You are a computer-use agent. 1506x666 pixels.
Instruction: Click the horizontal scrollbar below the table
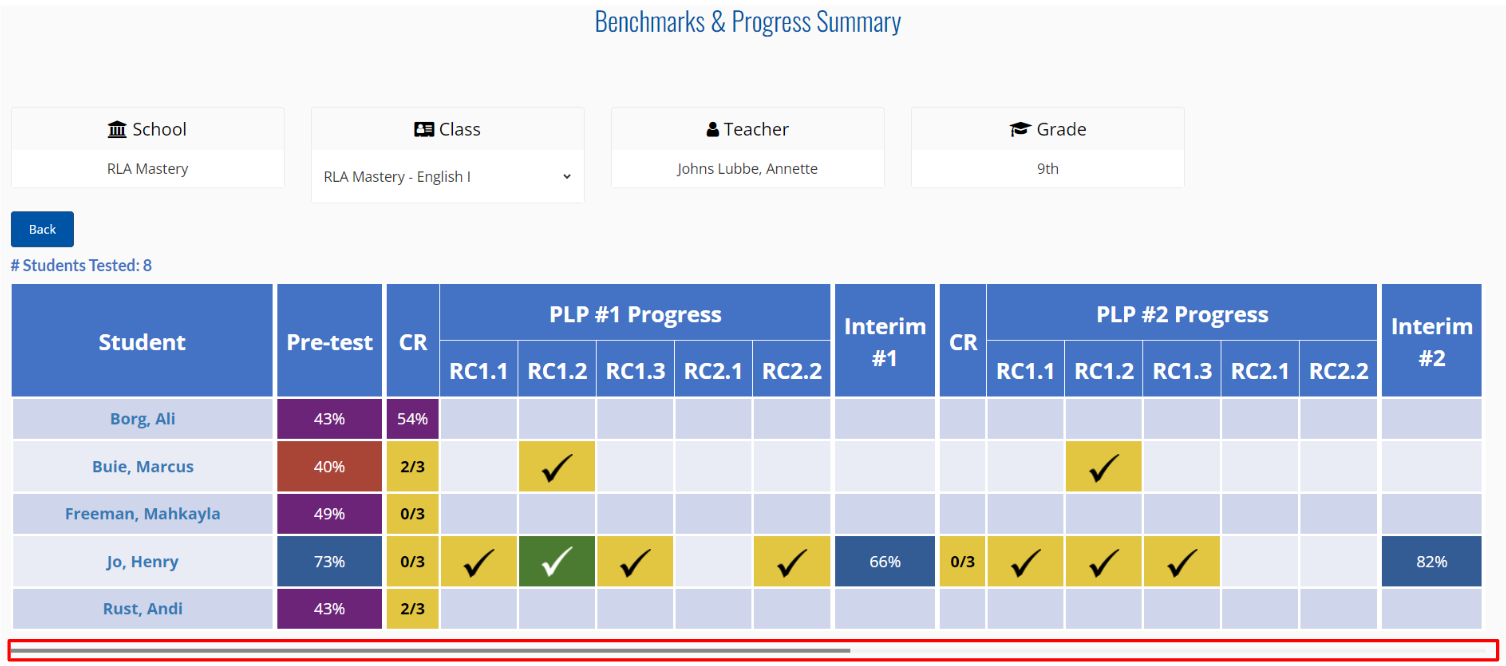point(753,650)
